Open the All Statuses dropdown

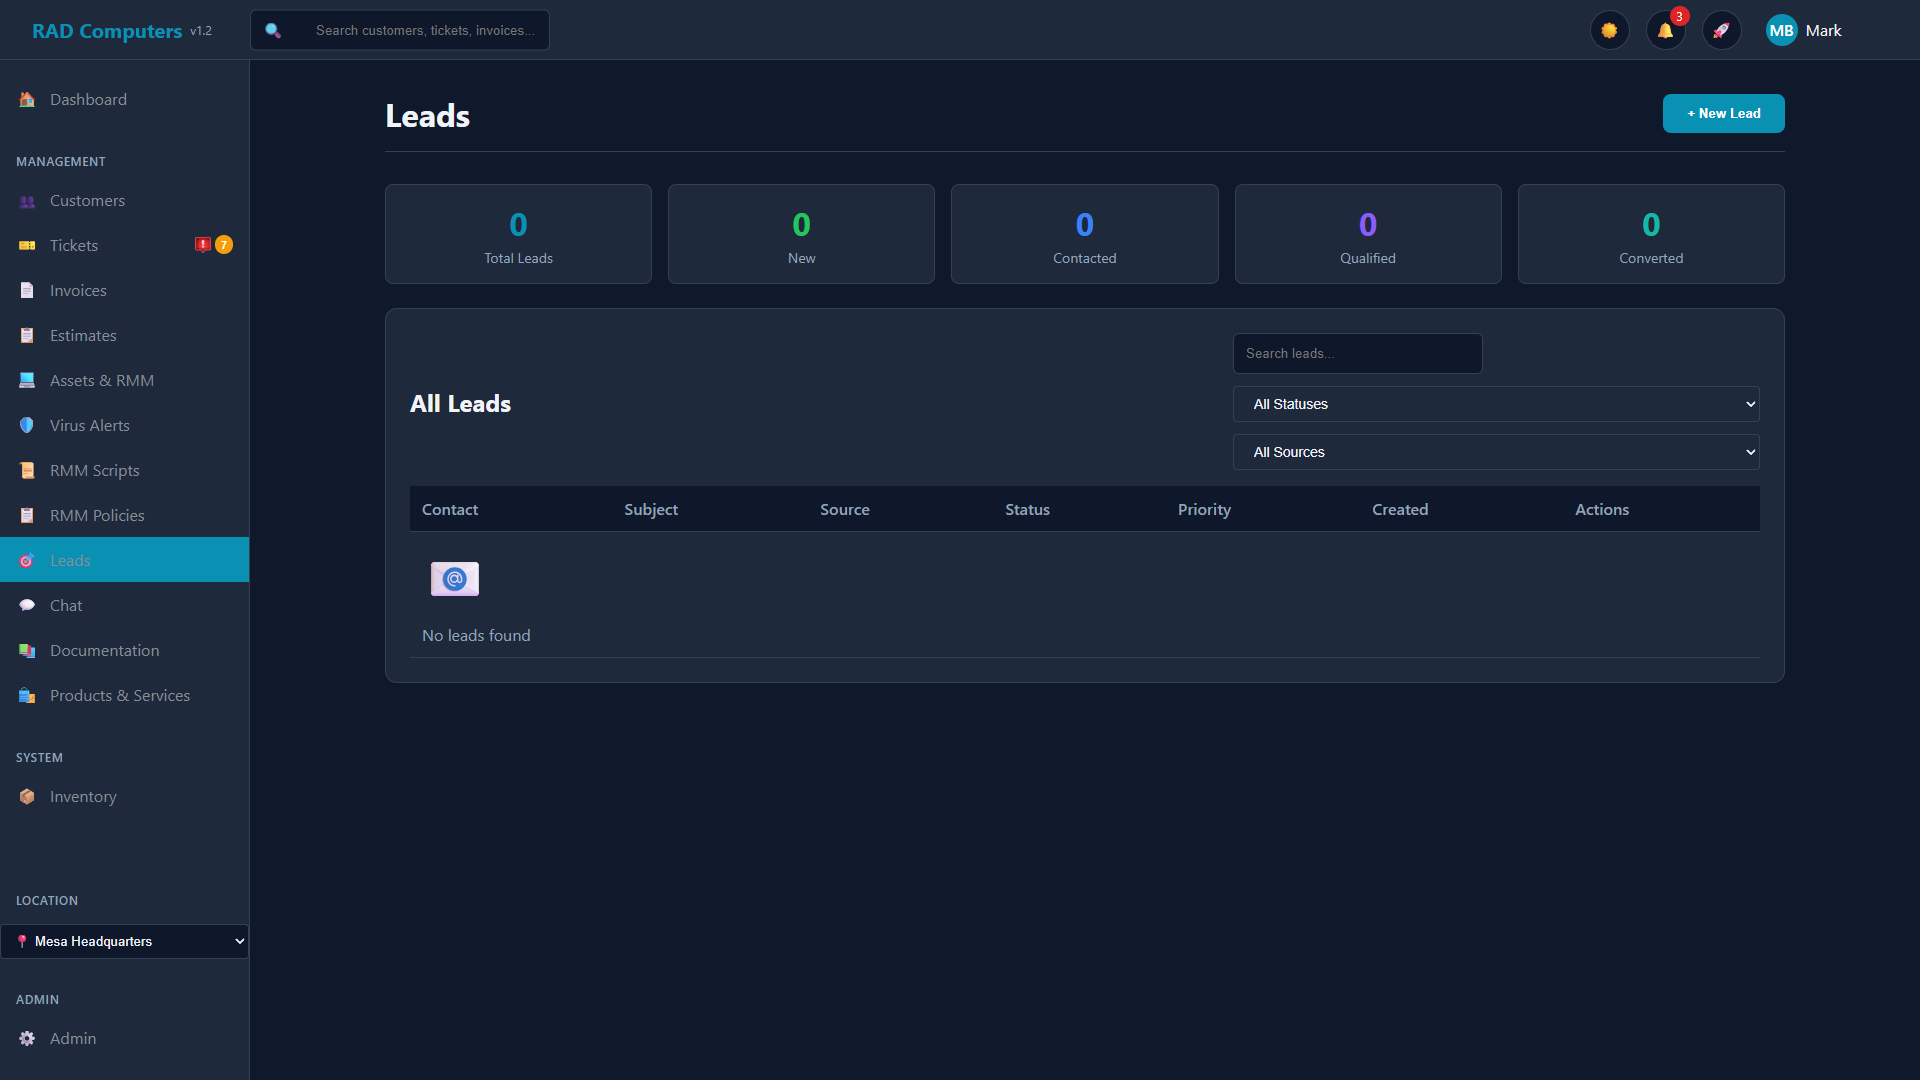(x=1495, y=403)
